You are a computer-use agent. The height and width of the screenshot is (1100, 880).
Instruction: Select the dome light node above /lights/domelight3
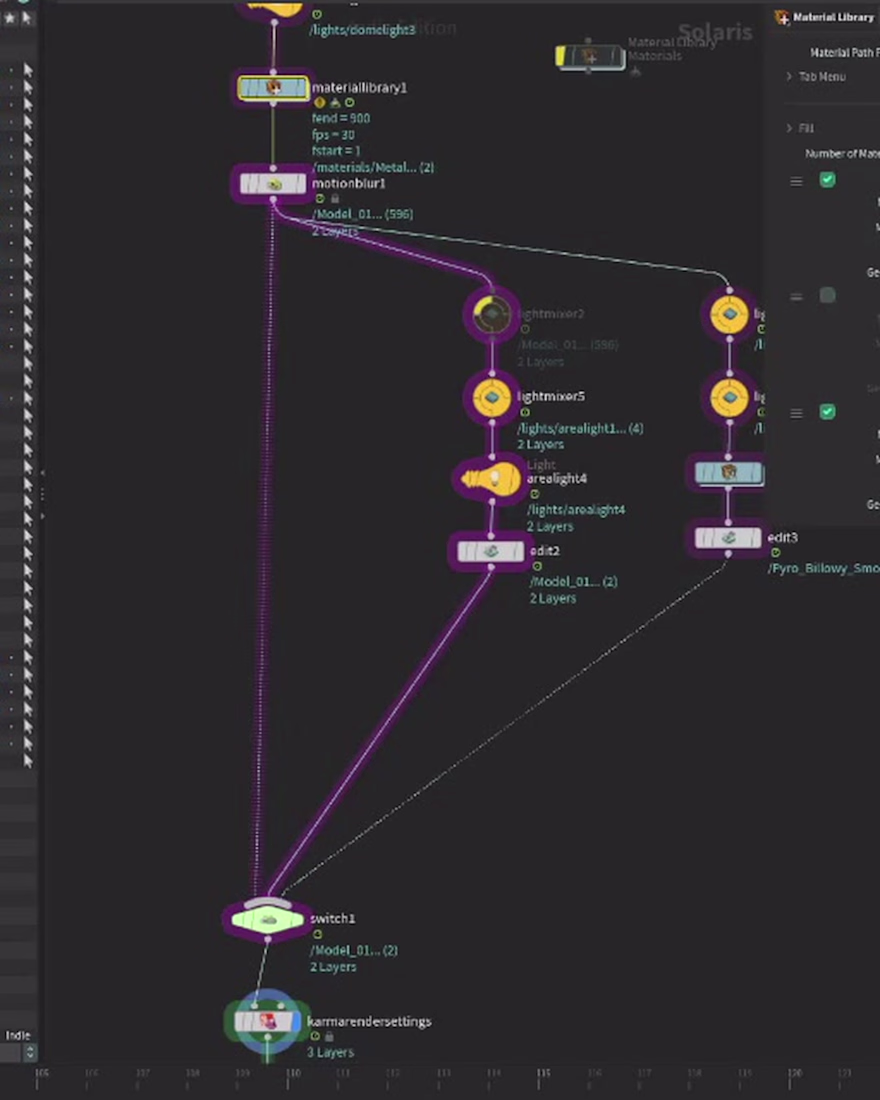(x=274, y=7)
